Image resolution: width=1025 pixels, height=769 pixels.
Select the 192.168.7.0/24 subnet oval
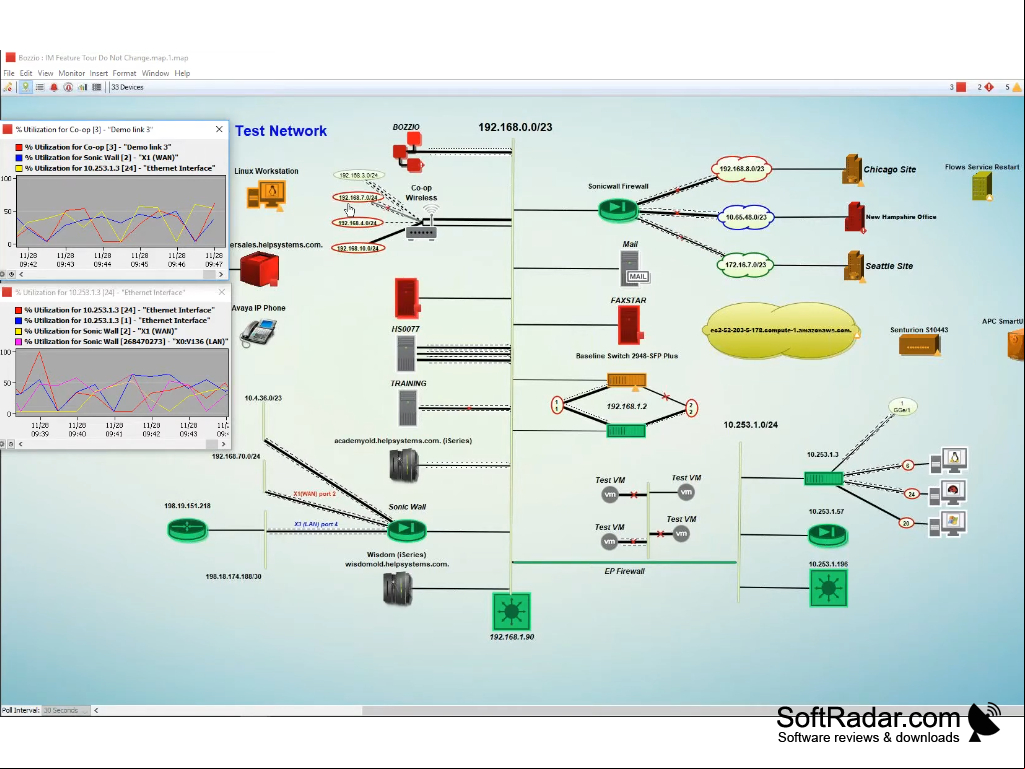358,197
